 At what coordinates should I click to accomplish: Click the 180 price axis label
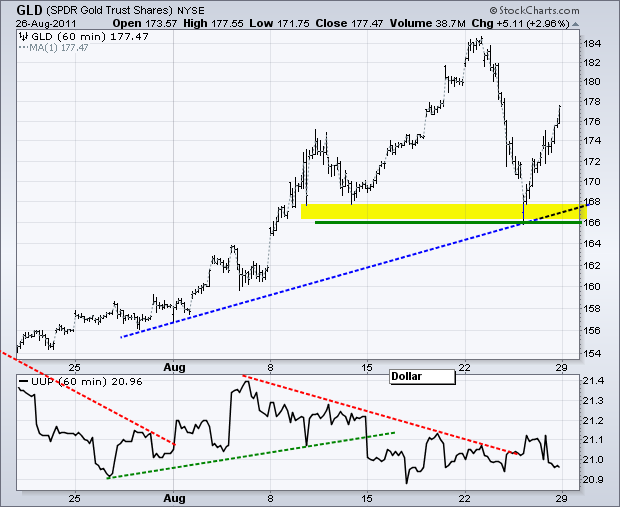click(x=592, y=81)
